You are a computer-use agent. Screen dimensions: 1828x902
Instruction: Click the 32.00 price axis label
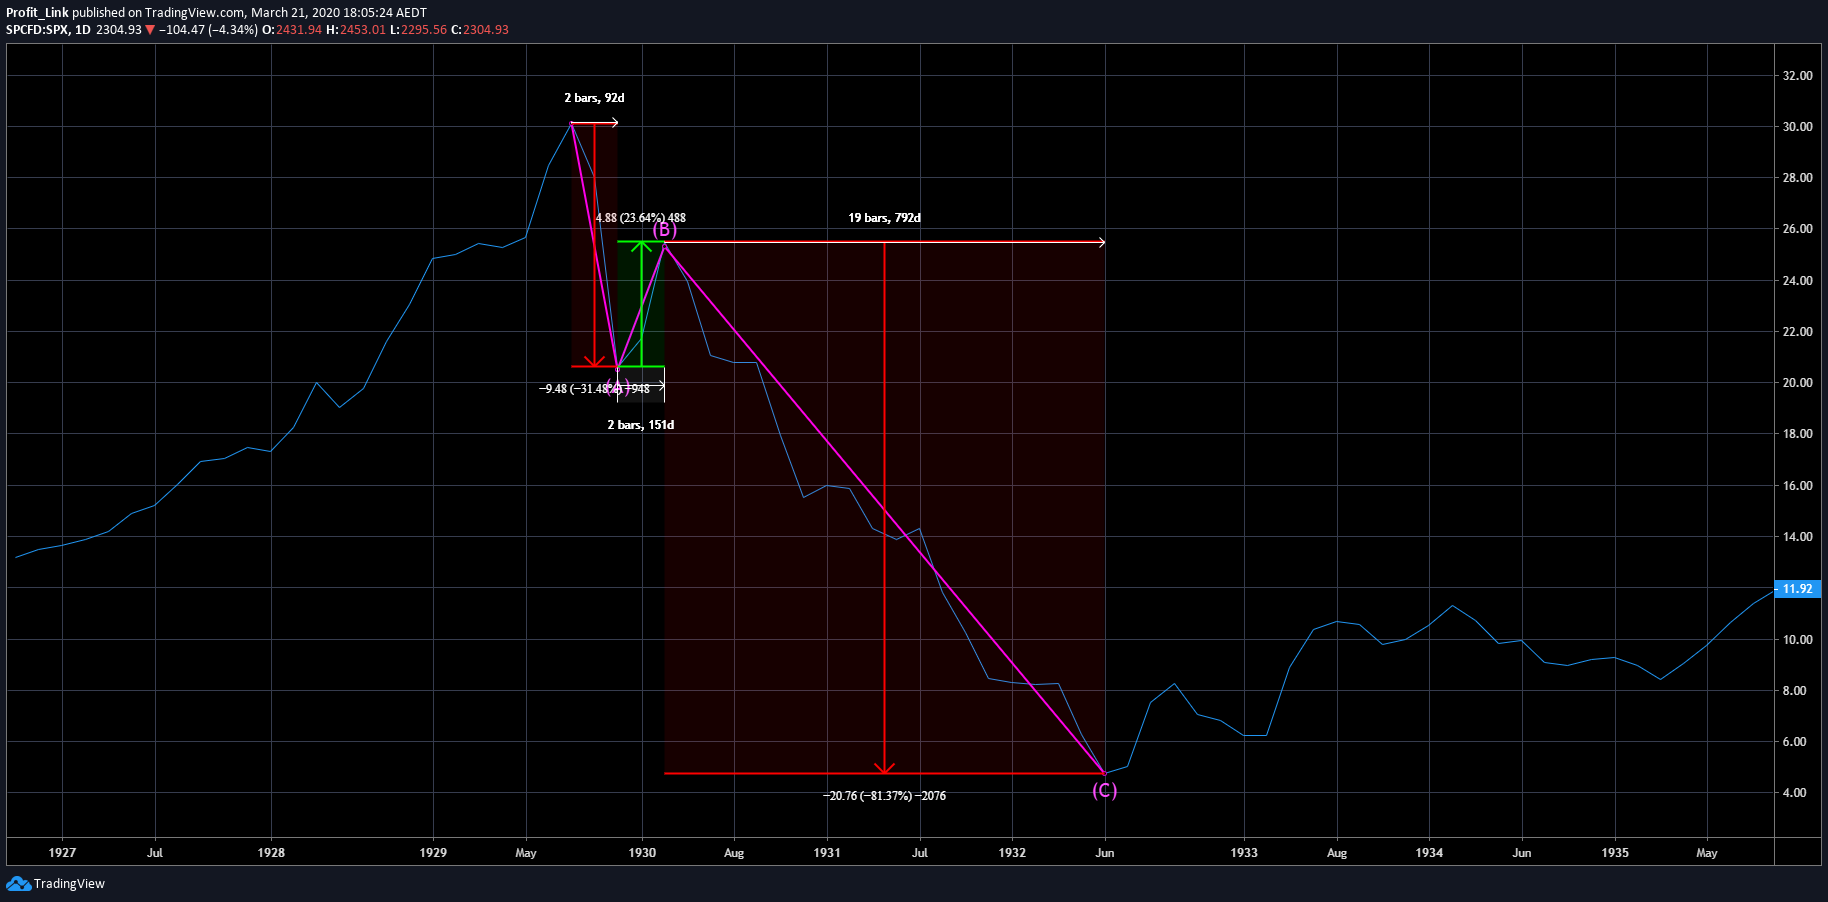1797,76
